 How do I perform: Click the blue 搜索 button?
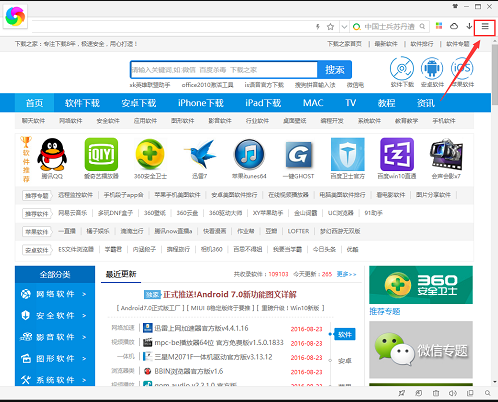(334, 70)
